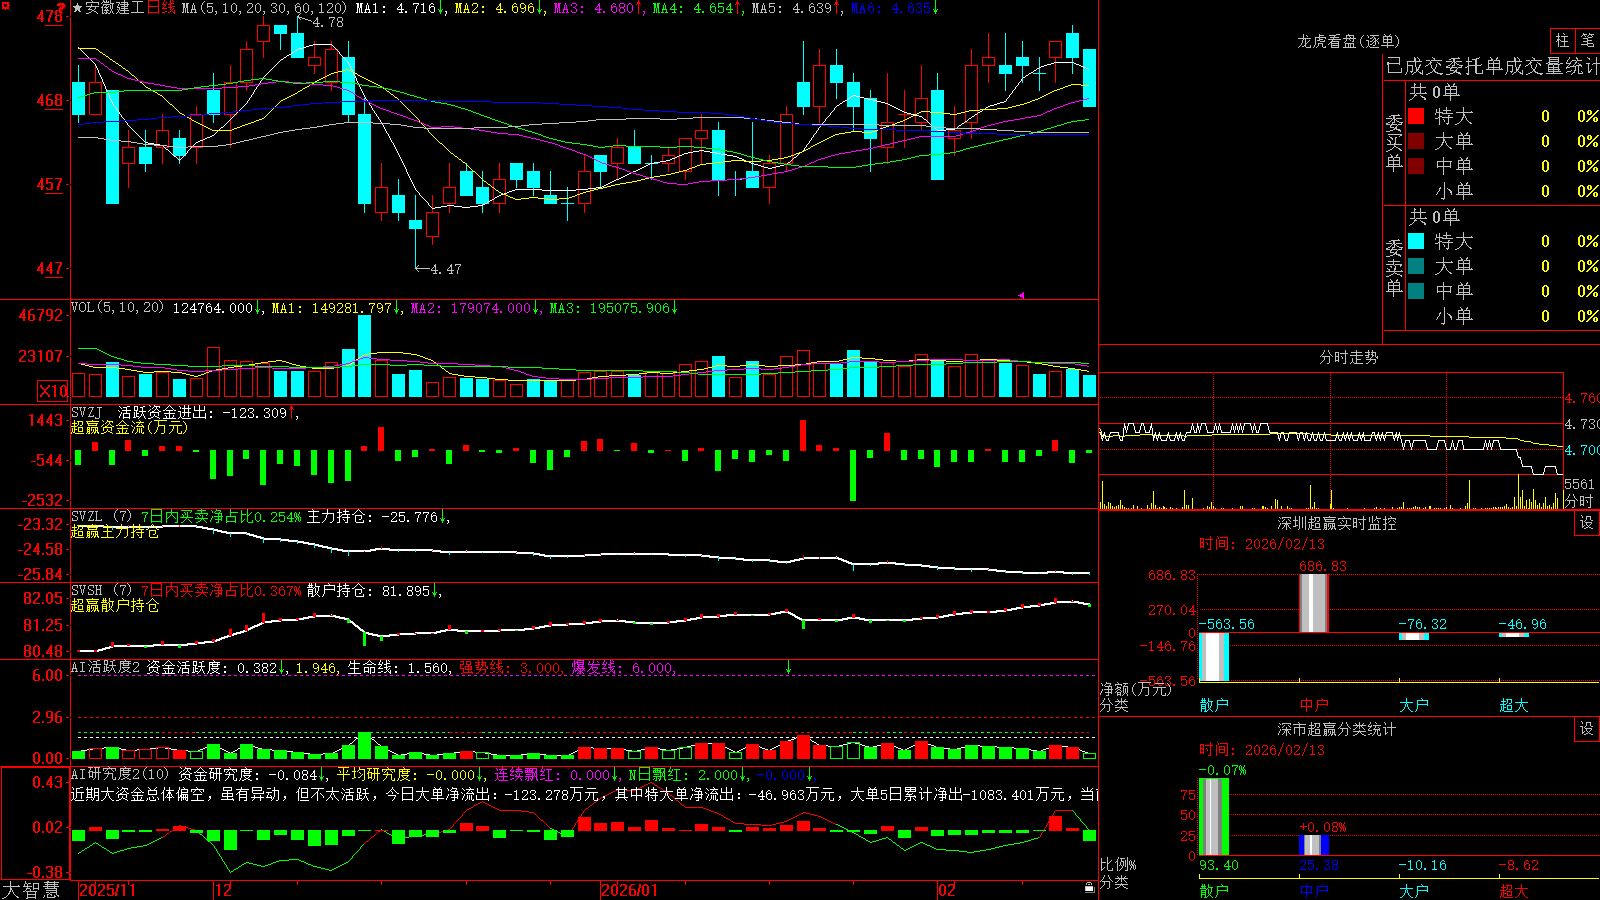The height and width of the screenshot is (900, 1600).
Task: Click the red question mark help icon
Action: 61,8
